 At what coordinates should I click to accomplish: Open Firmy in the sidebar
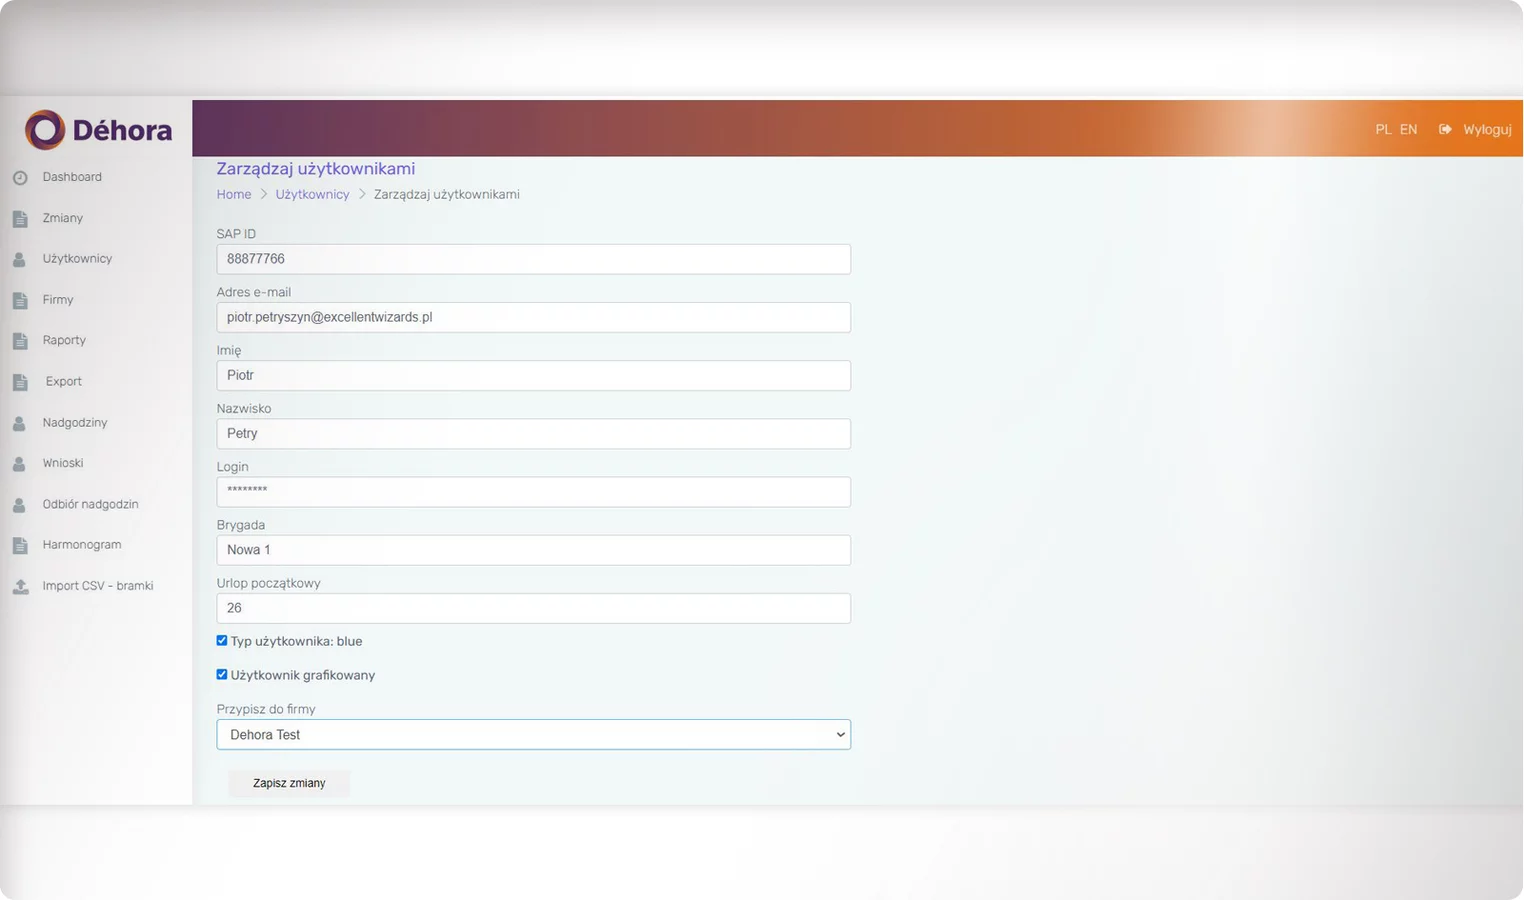(x=58, y=300)
